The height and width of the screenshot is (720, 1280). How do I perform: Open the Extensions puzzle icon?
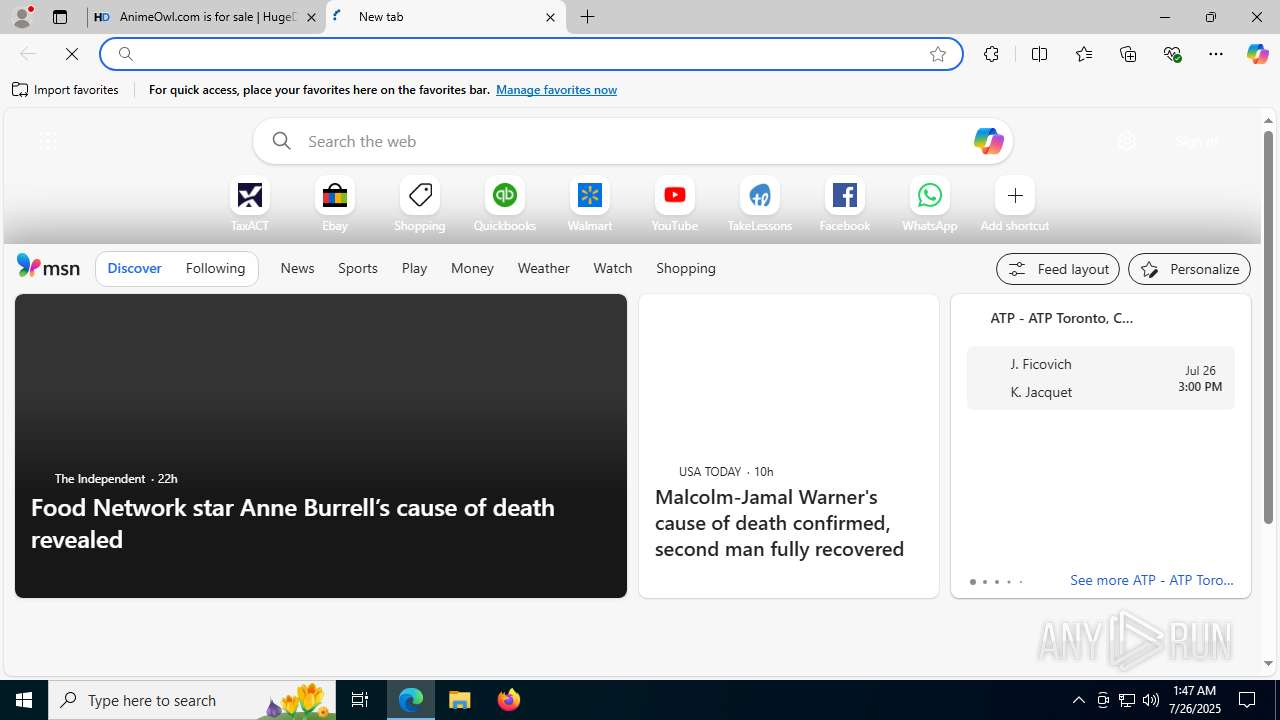tap(991, 54)
